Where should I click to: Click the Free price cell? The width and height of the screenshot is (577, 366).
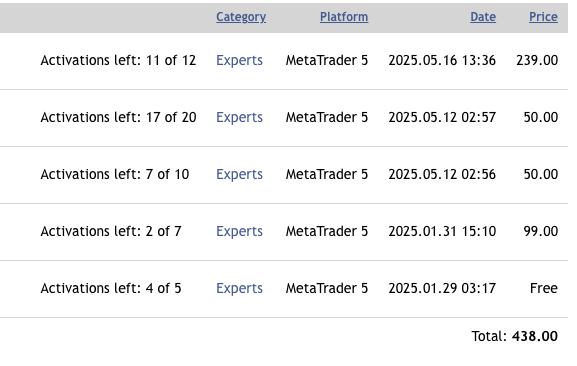tap(544, 288)
